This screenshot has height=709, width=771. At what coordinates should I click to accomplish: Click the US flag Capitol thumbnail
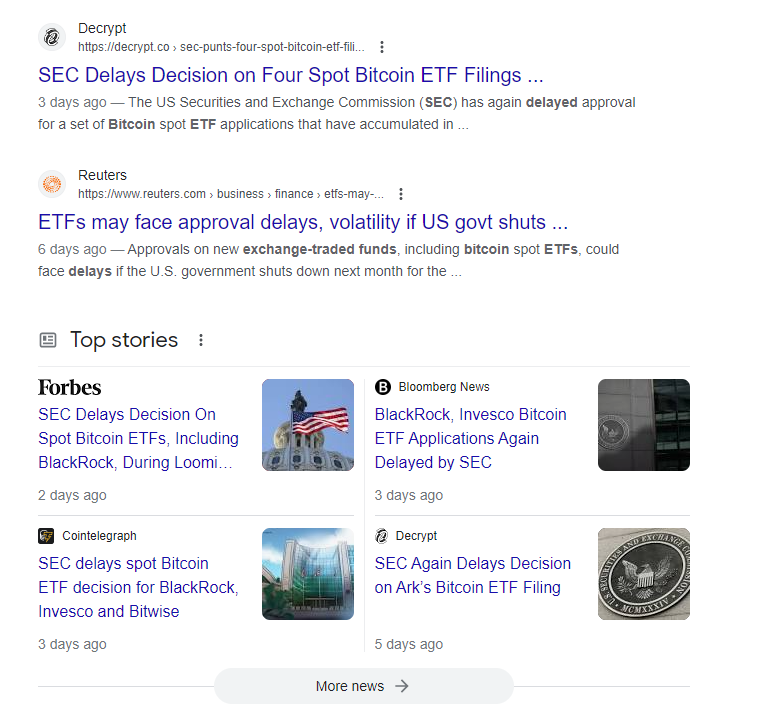tap(308, 425)
